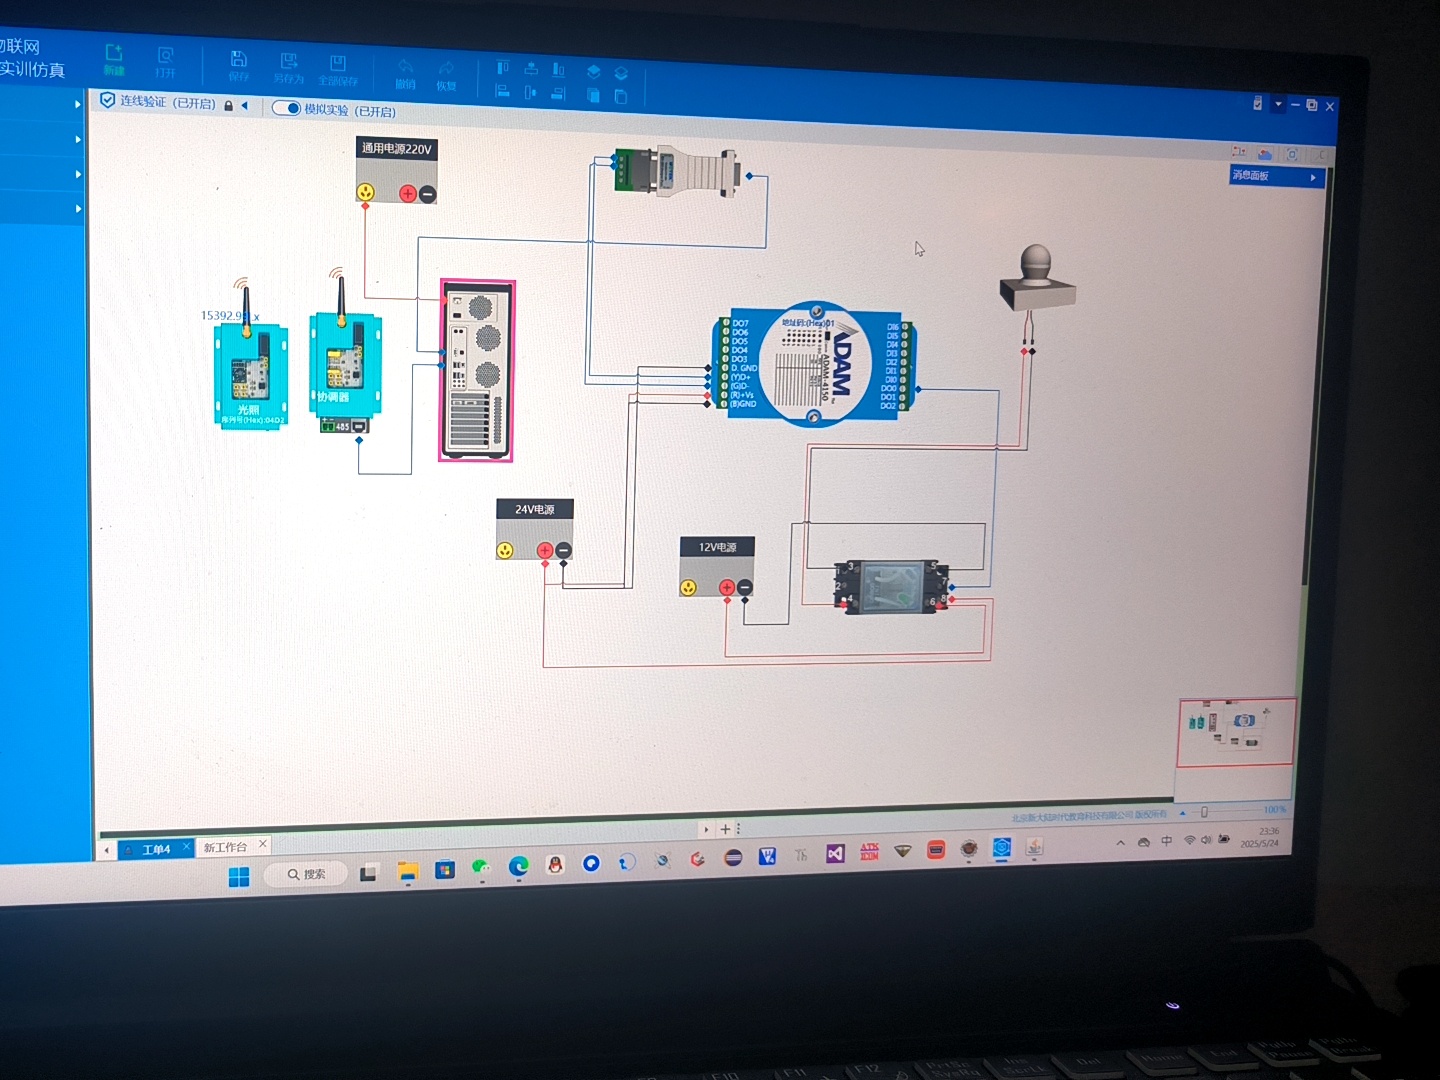Switch to the 工单4 tab
The width and height of the screenshot is (1440, 1080).
[155, 850]
